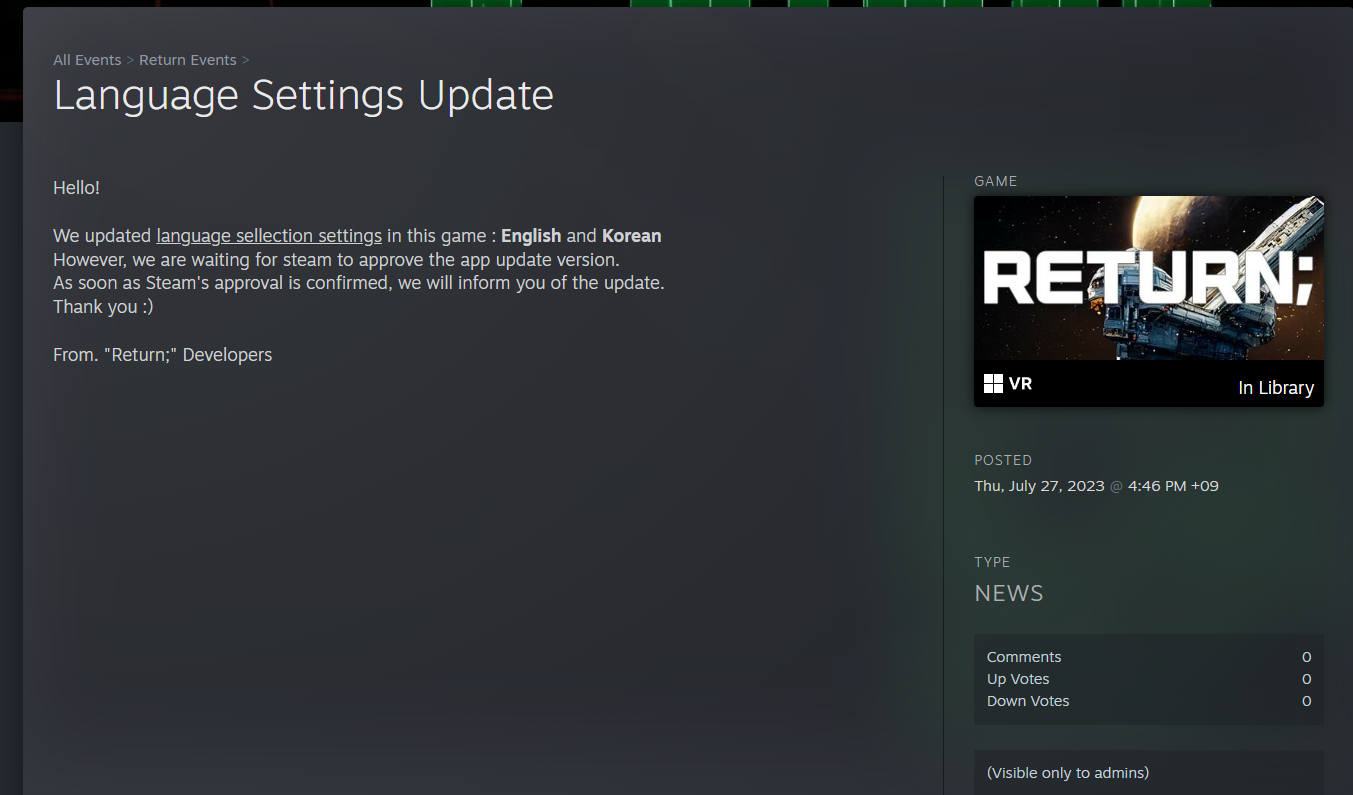Select the NEWS type label
Image resolution: width=1353 pixels, height=795 pixels.
pyautogui.click(x=1009, y=593)
